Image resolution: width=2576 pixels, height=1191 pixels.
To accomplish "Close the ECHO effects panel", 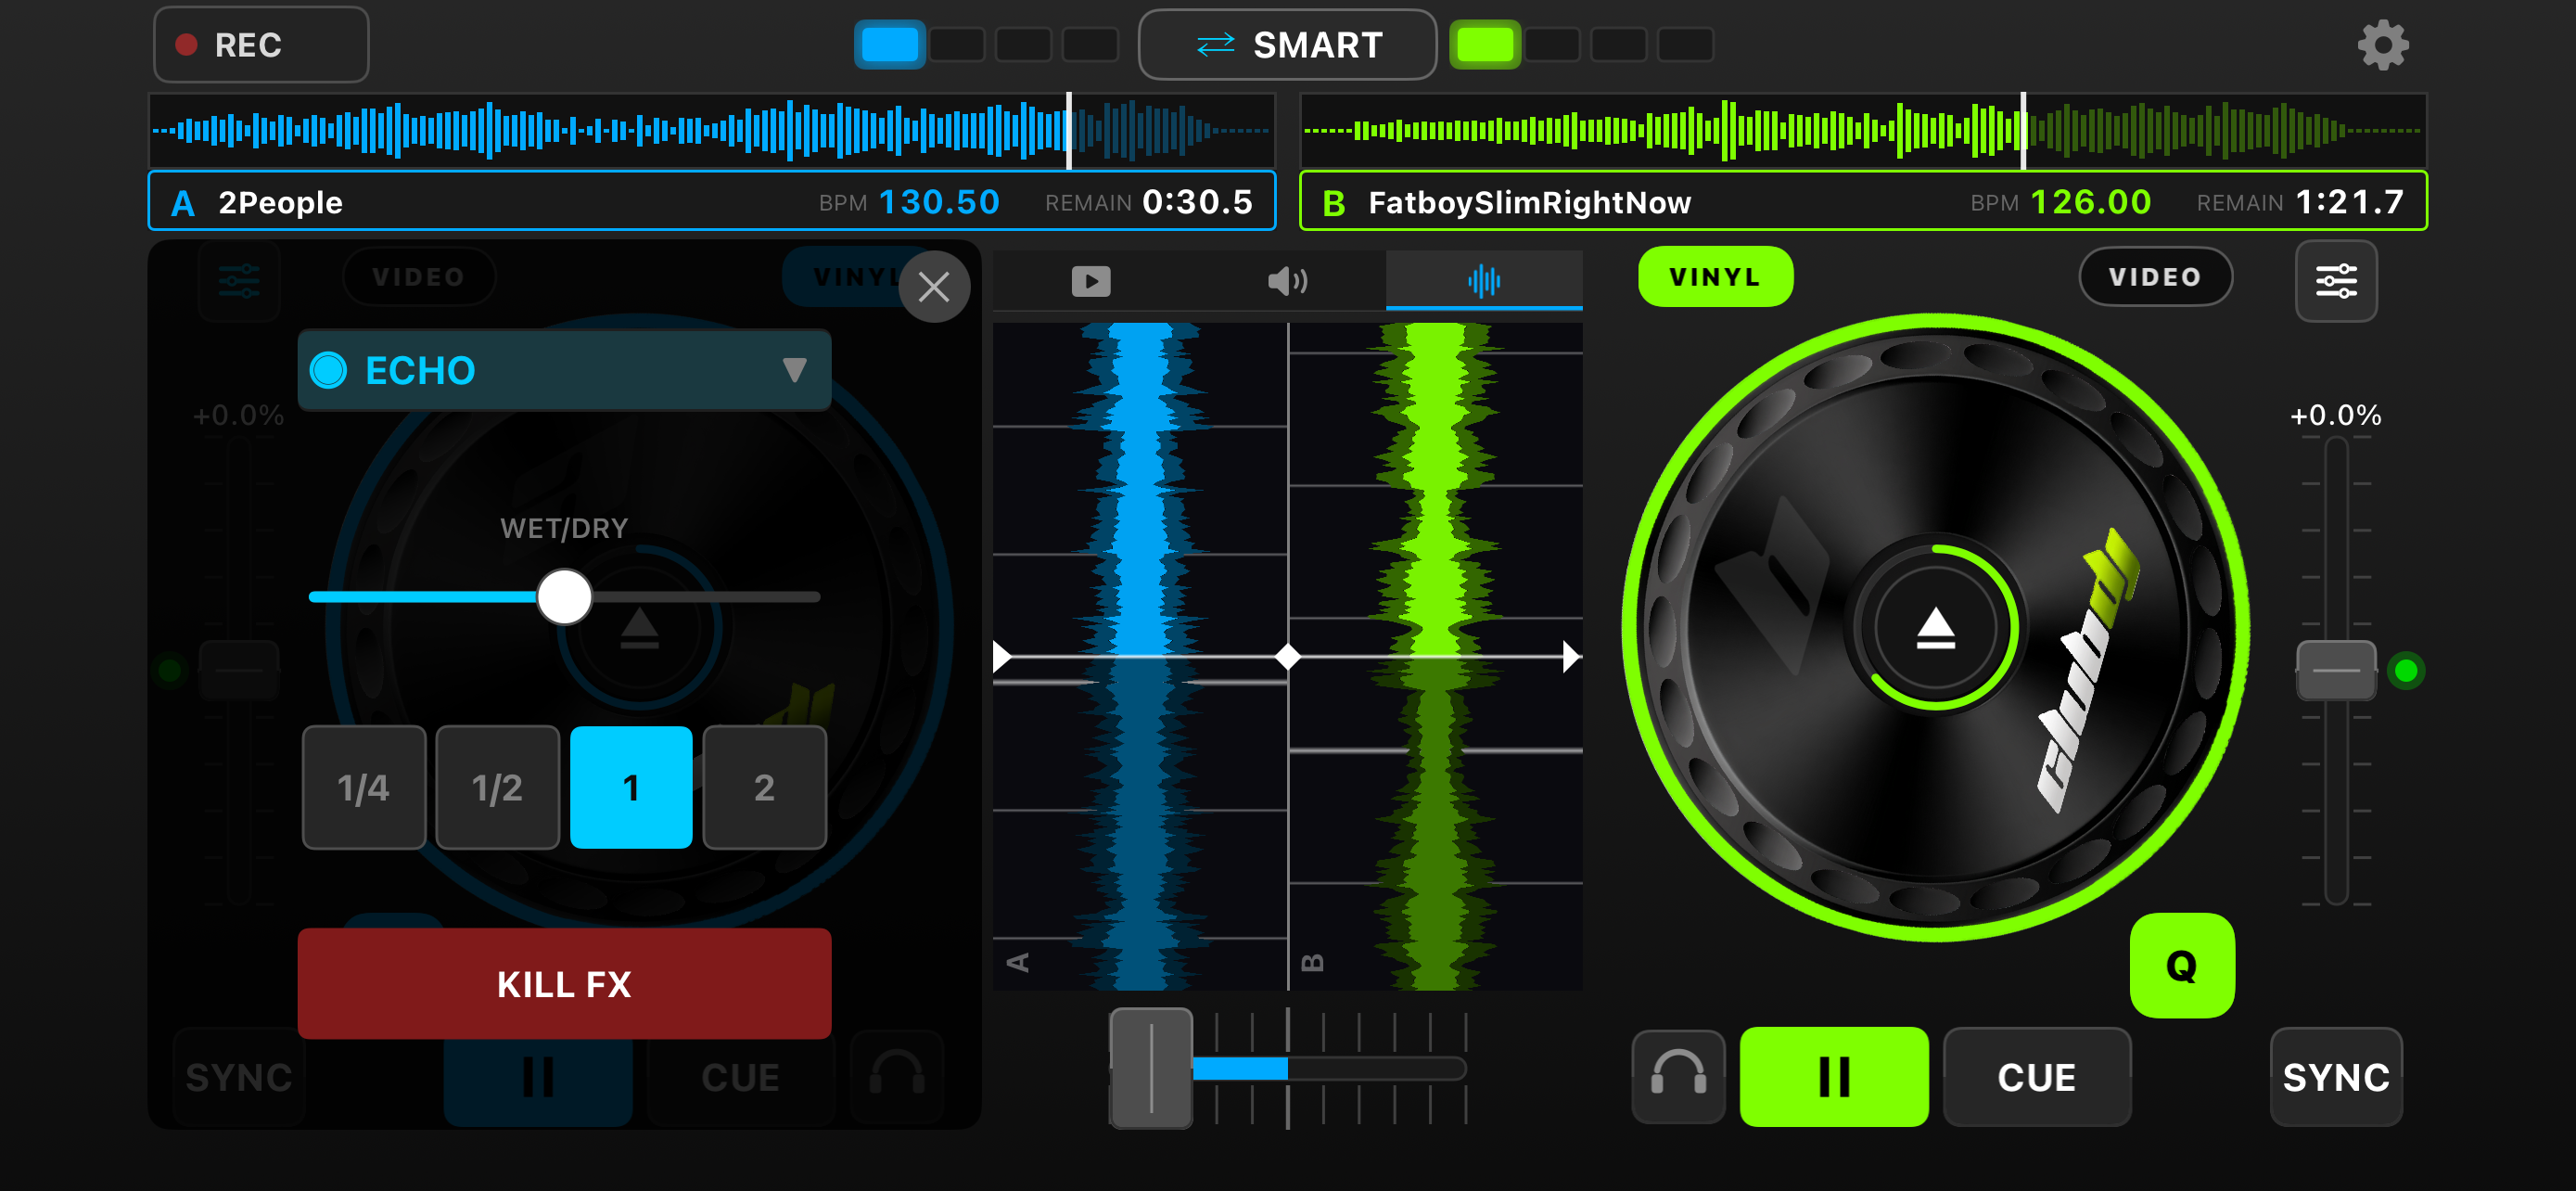I will 934,287.
